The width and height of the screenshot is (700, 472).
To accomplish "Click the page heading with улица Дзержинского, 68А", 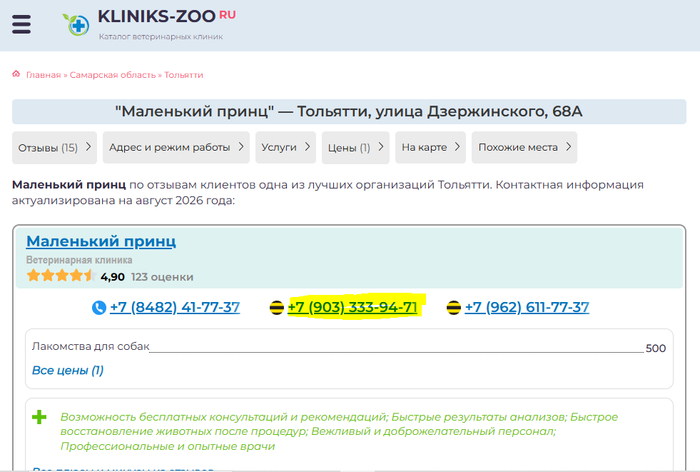I will pos(349,111).
